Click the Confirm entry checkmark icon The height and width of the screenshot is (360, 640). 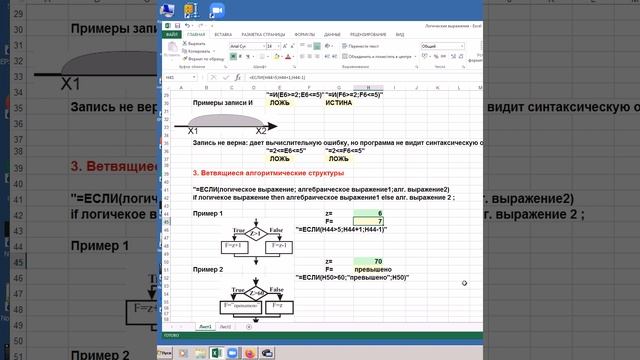226,77
